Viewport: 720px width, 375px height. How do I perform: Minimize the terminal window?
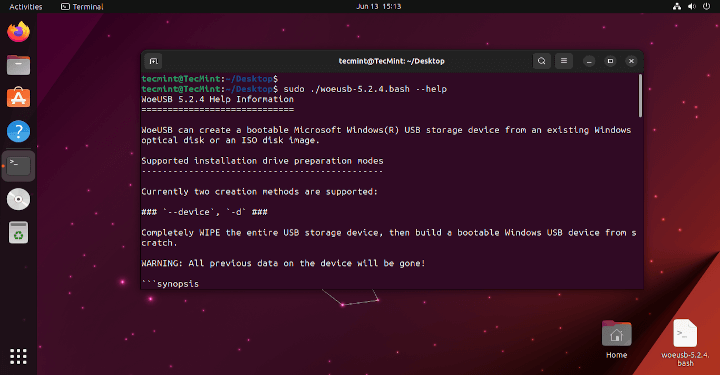click(x=589, y=61)
